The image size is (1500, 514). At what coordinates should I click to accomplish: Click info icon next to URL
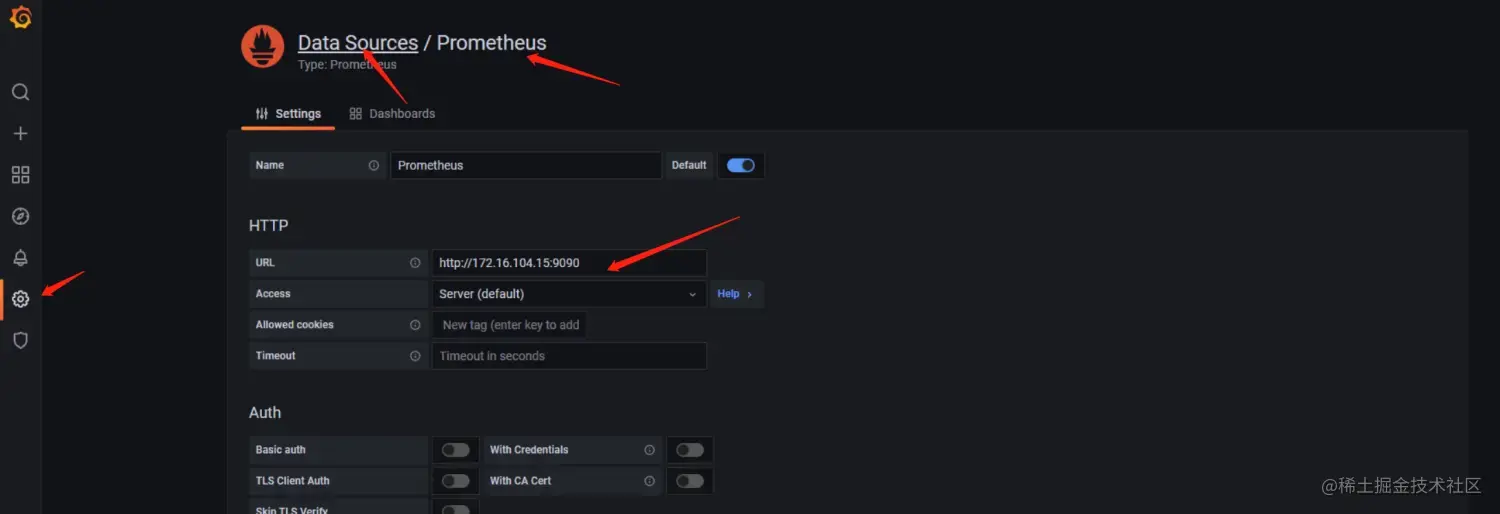[415, 263]
